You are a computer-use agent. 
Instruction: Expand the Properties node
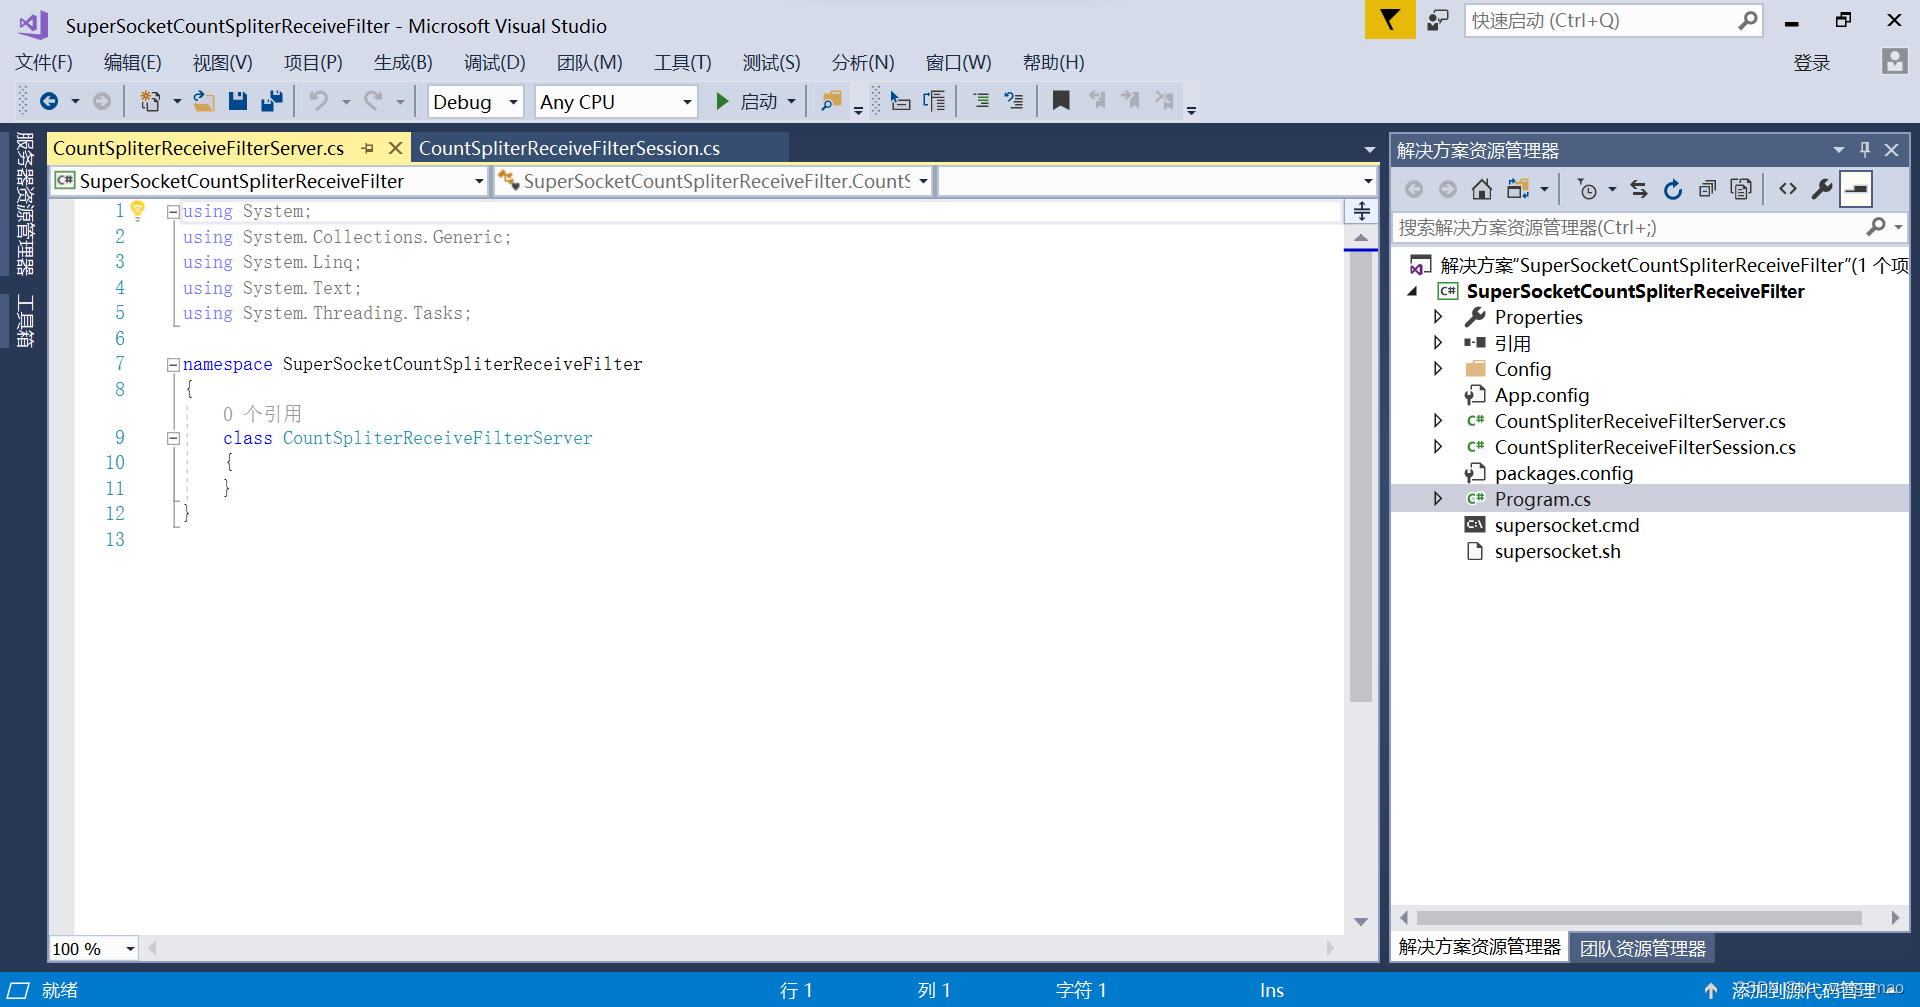(x=1438, y=317)
